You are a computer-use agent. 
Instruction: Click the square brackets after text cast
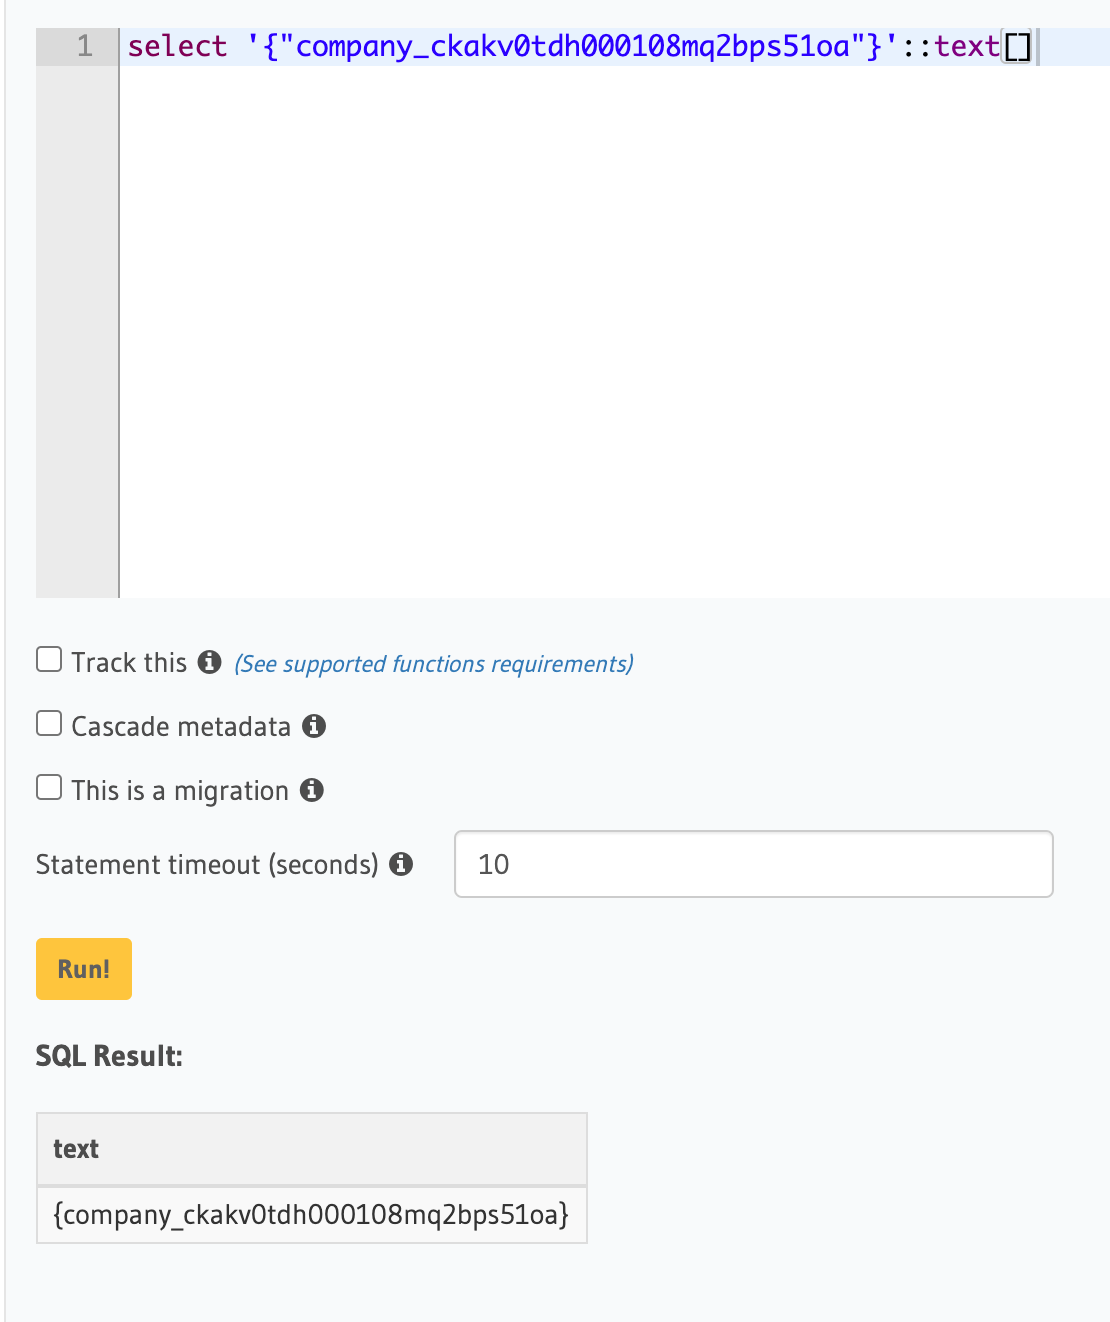tap(1018, 46)
